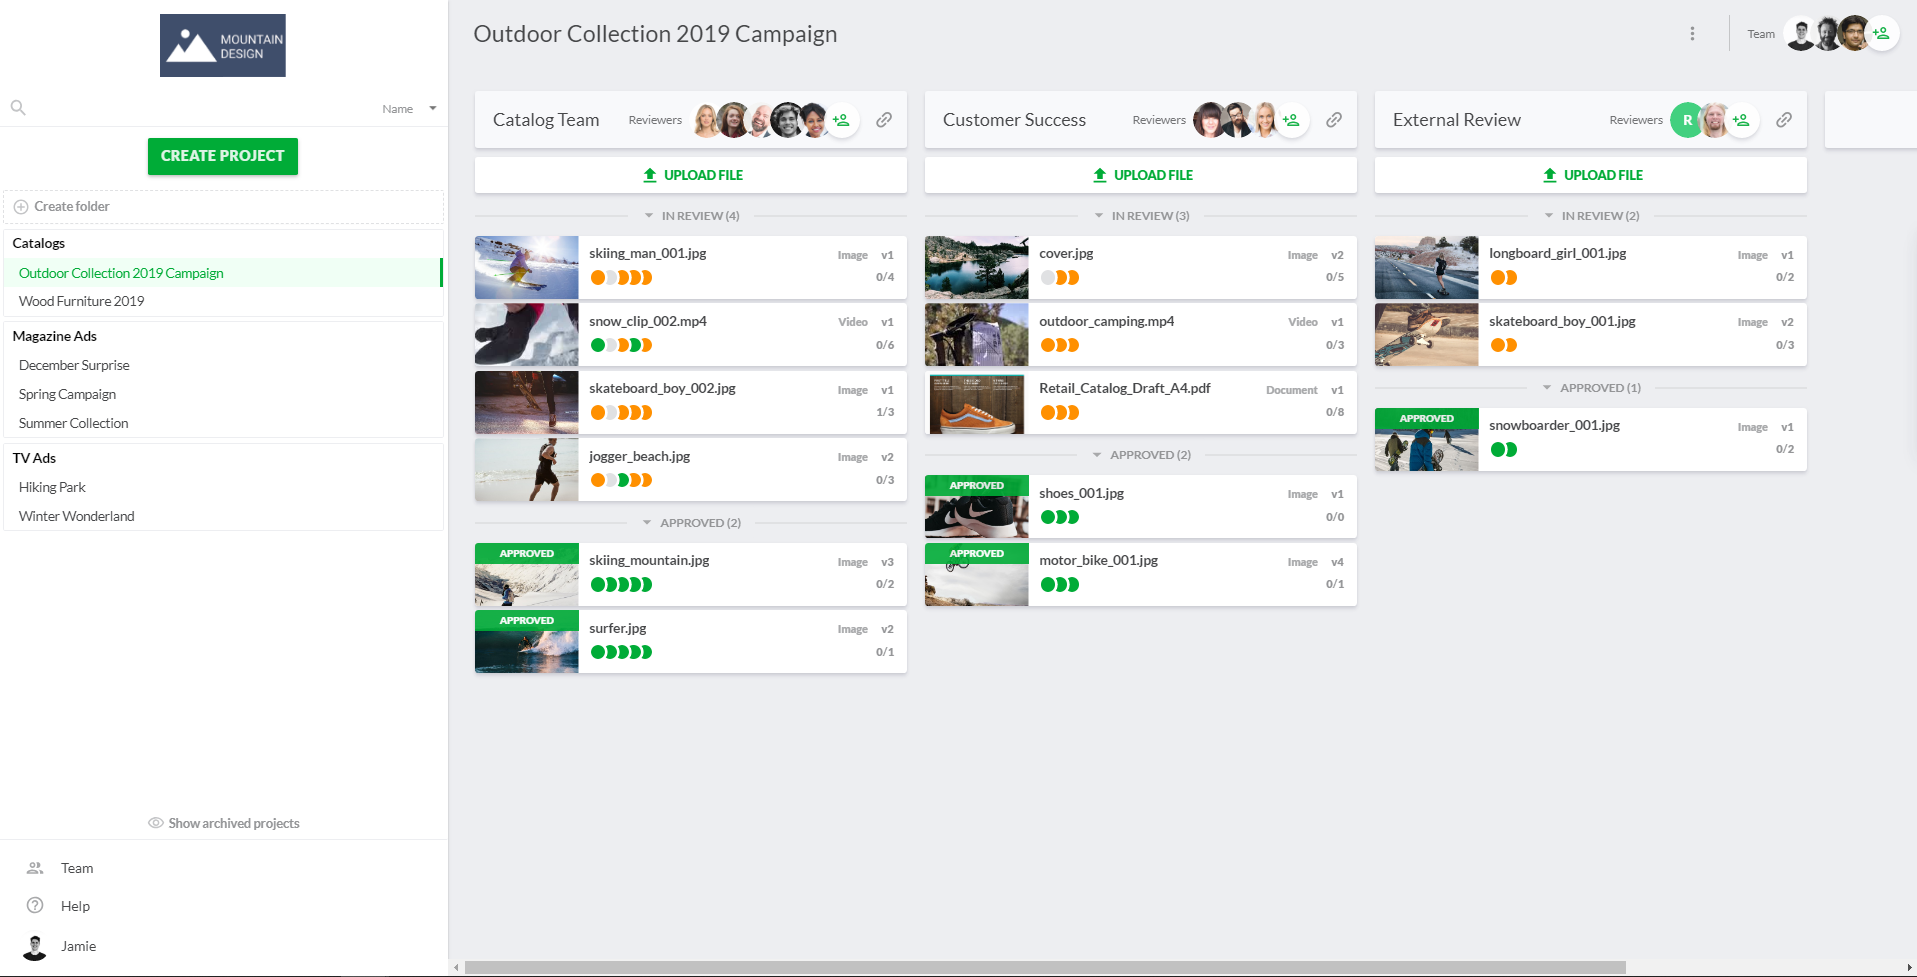The width and height of the screenshot is (1917, 977).
Task: Click the skiing_man_001.jpg review status dots
Action: (x=621, y=278)
